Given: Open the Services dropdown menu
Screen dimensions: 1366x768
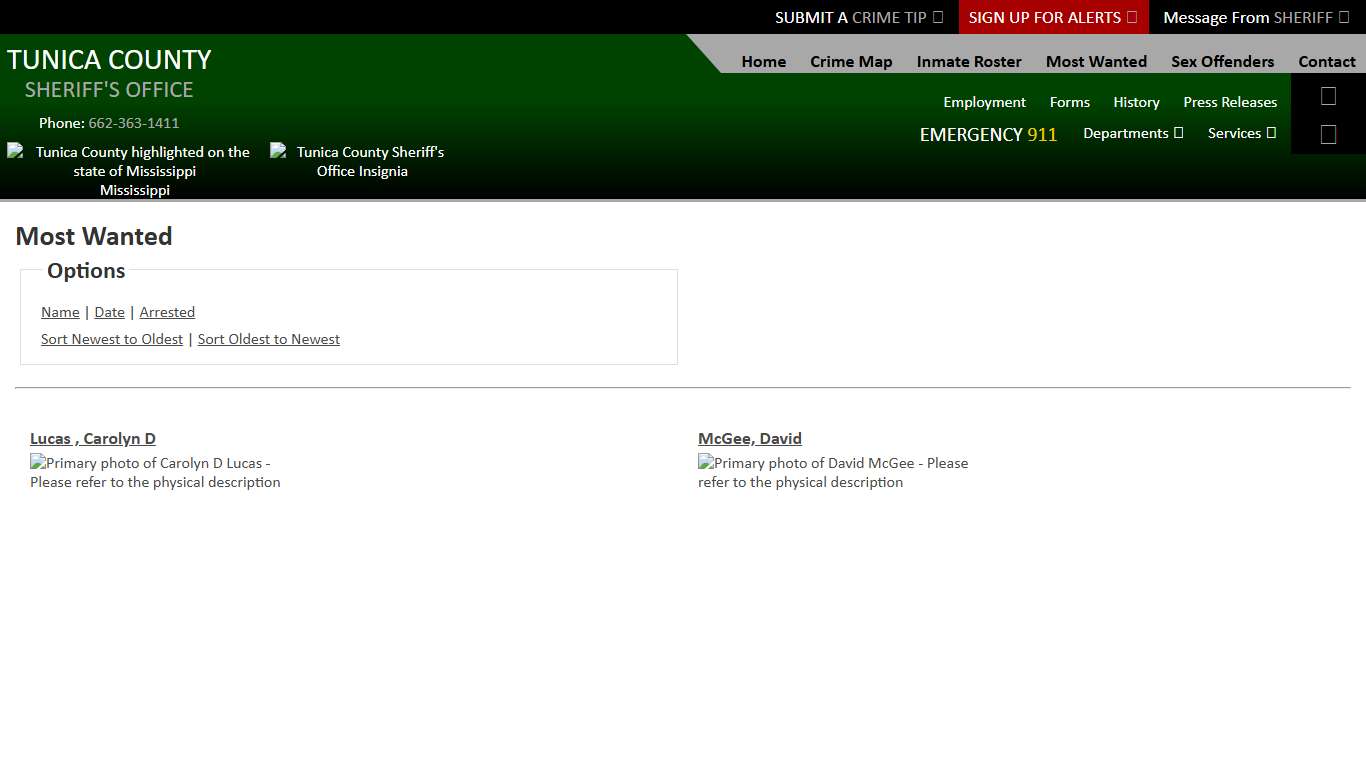Looking at the screenshot, I should [x=1241, y=133].
